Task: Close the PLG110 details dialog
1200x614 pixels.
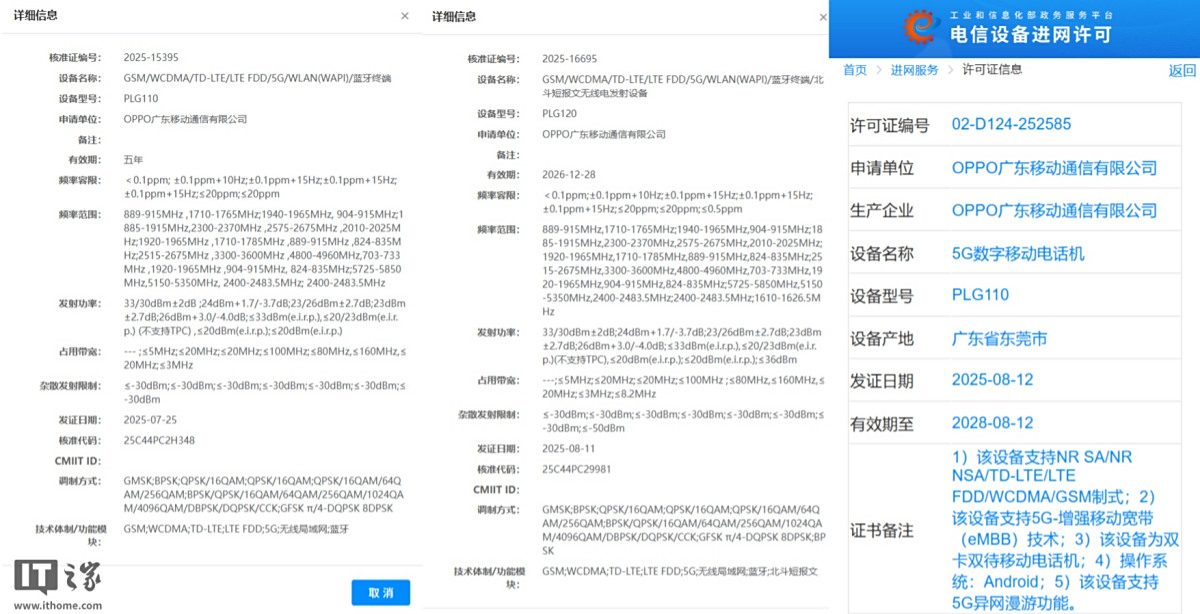Action: 404,16
